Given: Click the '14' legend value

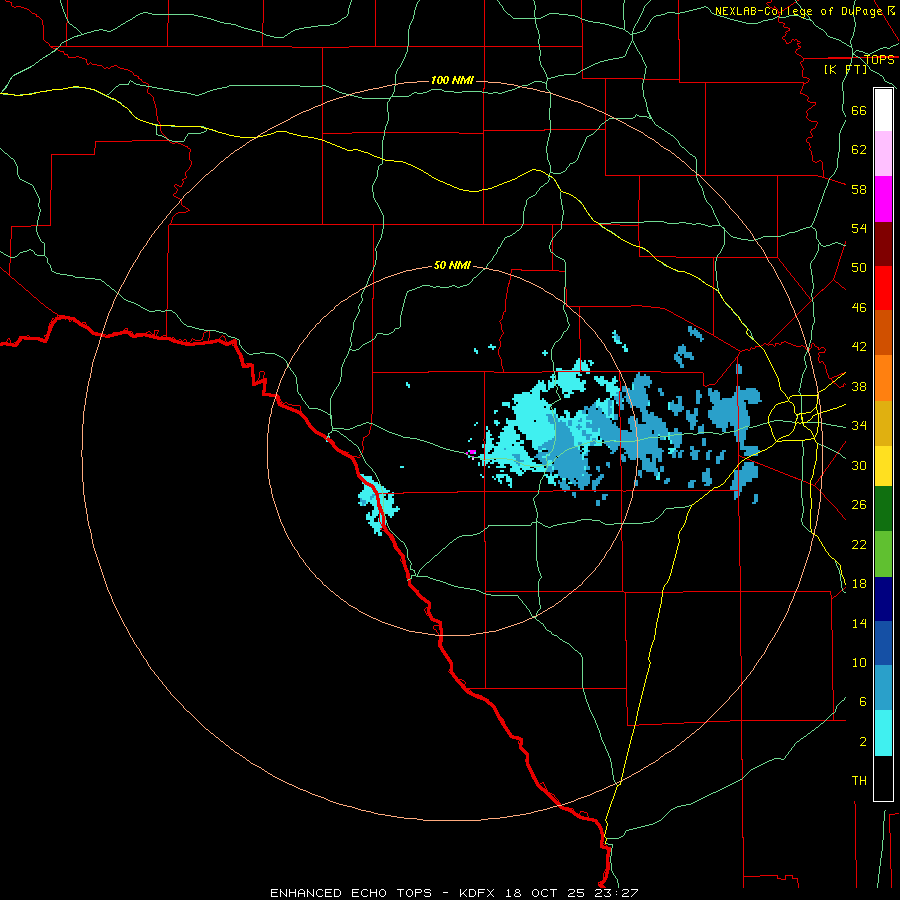Looking at the screenshot, I should pos(859,623).
